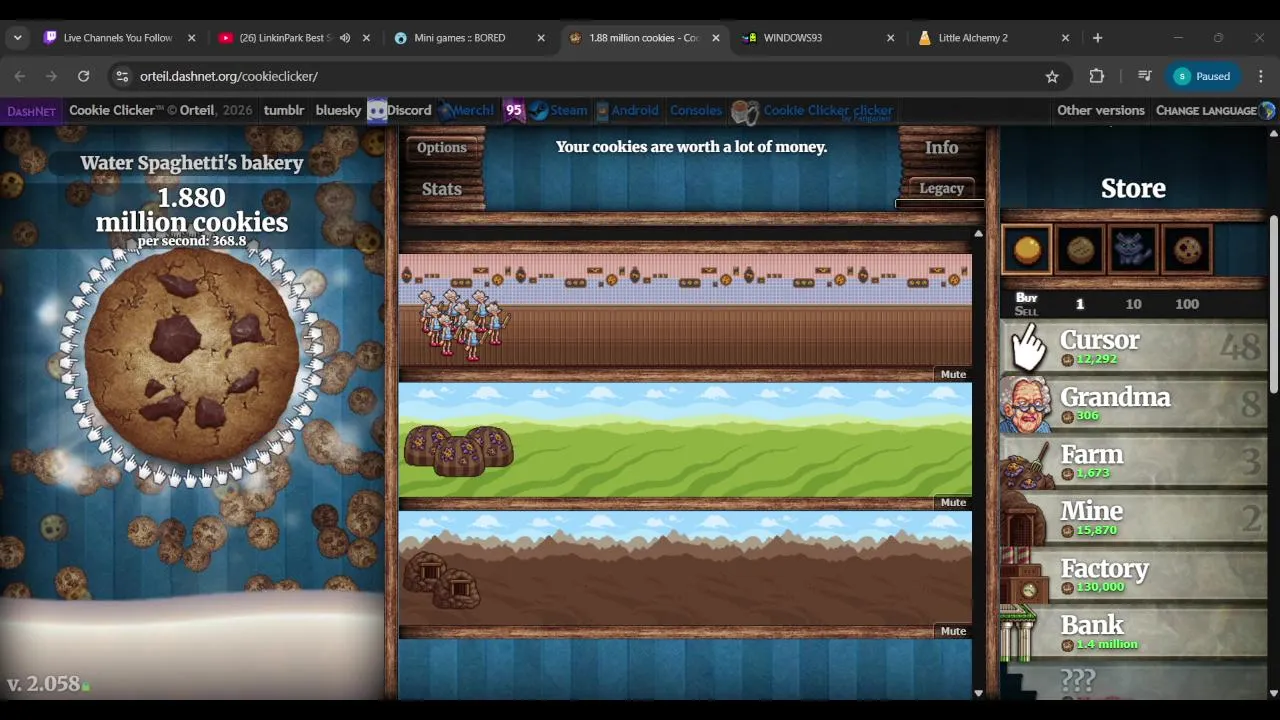Viewport: 1280px width, 720px height.
Task: Open Consoles link
Action: pos(696,111)
